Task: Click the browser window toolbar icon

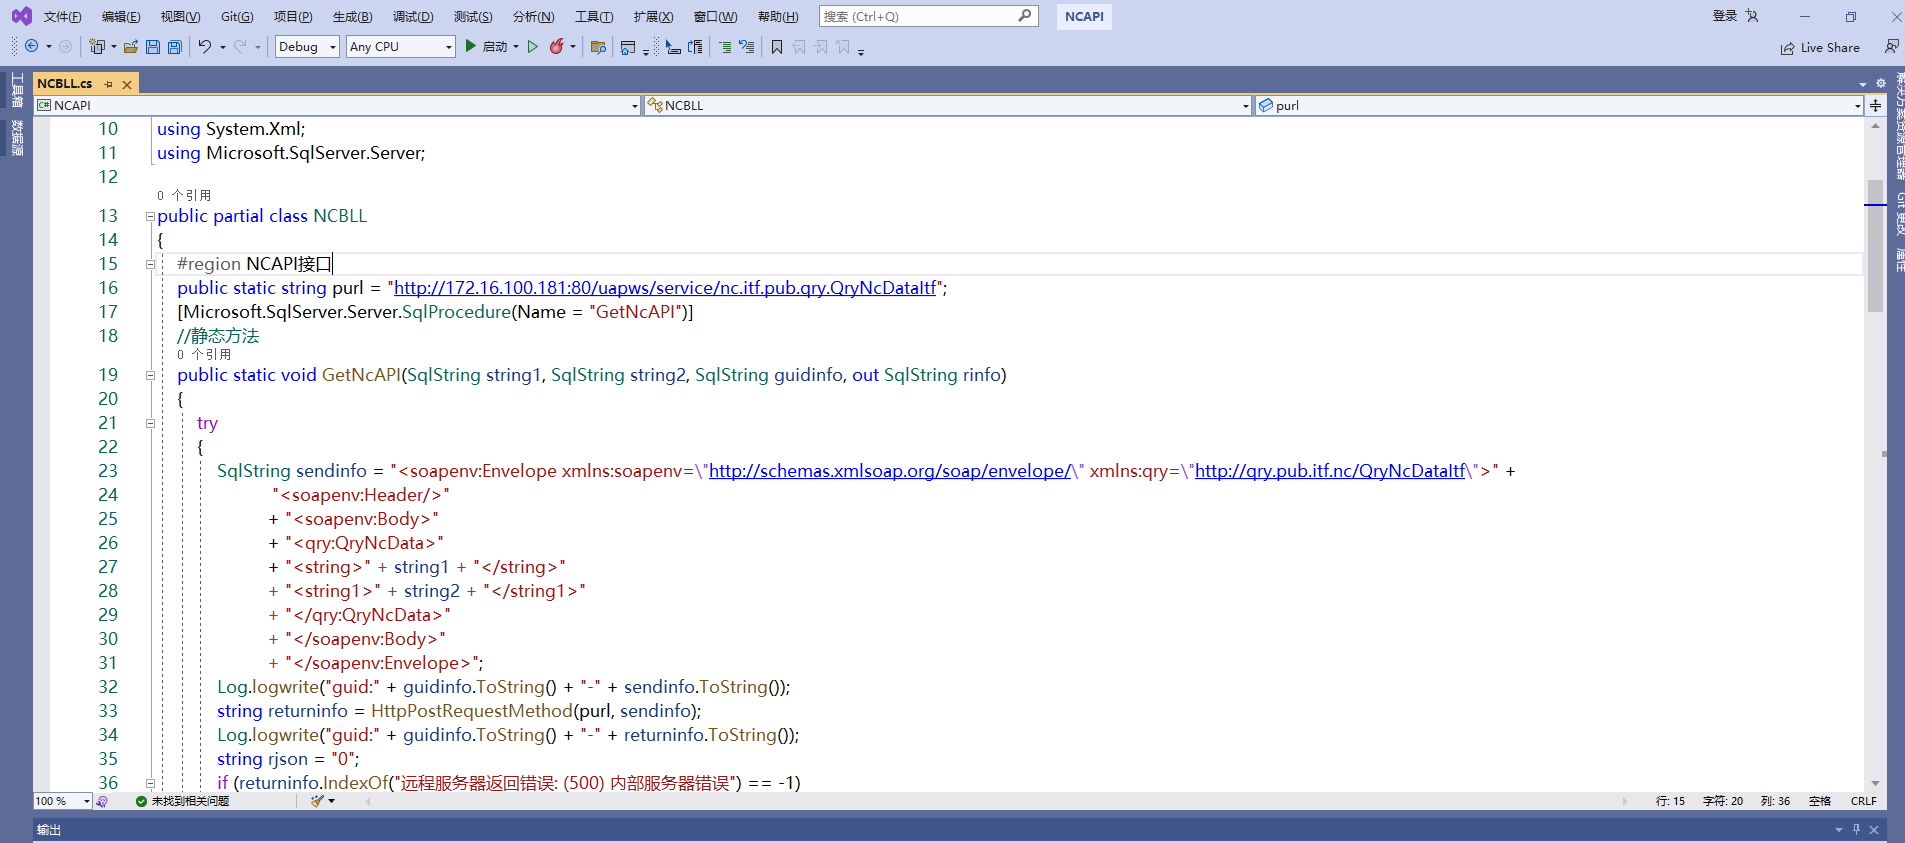Action: coord(628,46)
